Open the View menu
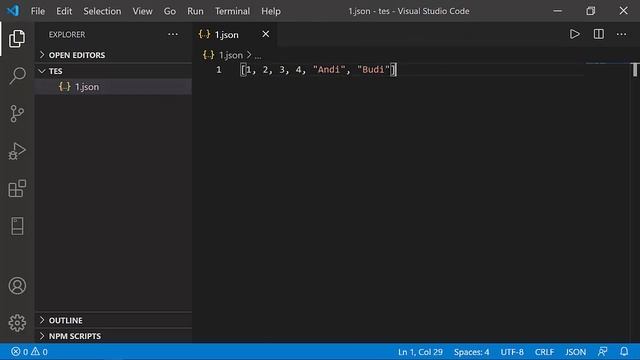The width and height of the screenshot is (640, 360). coord(142,11)
